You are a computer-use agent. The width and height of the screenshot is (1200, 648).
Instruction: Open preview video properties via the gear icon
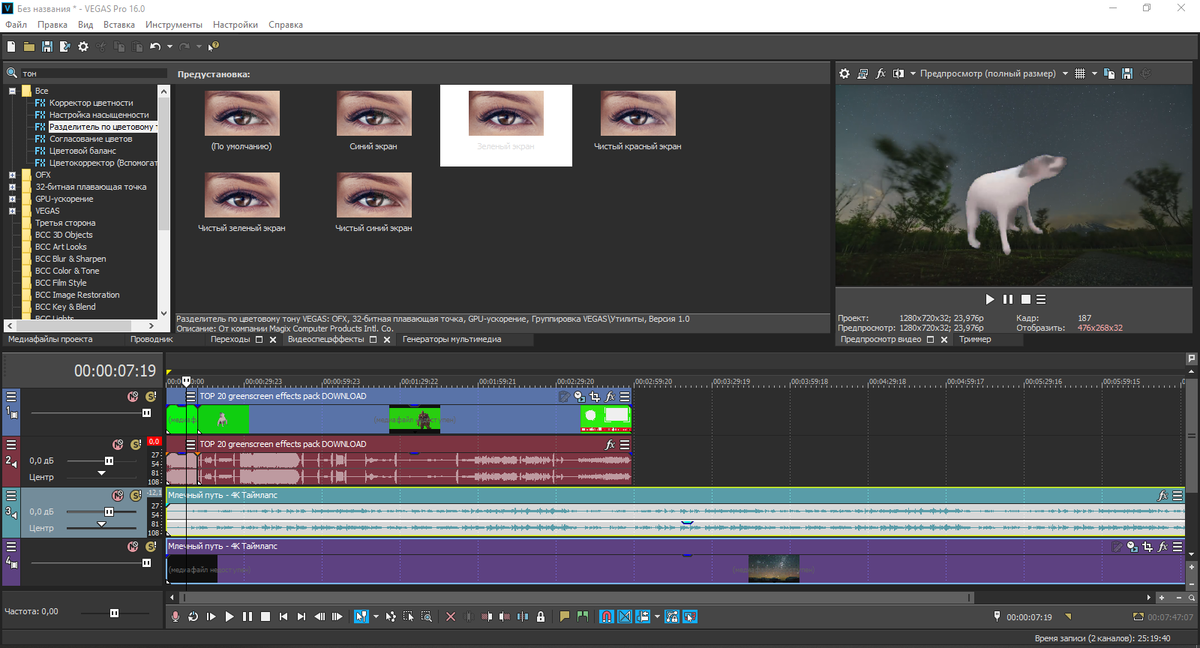click(844, 74)
